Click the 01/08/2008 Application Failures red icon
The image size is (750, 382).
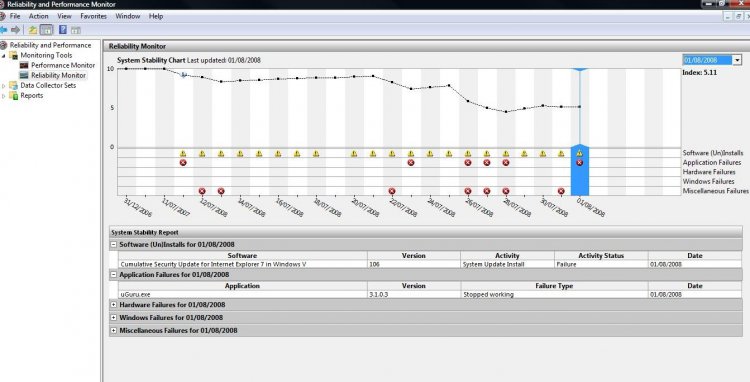[580, 163]
